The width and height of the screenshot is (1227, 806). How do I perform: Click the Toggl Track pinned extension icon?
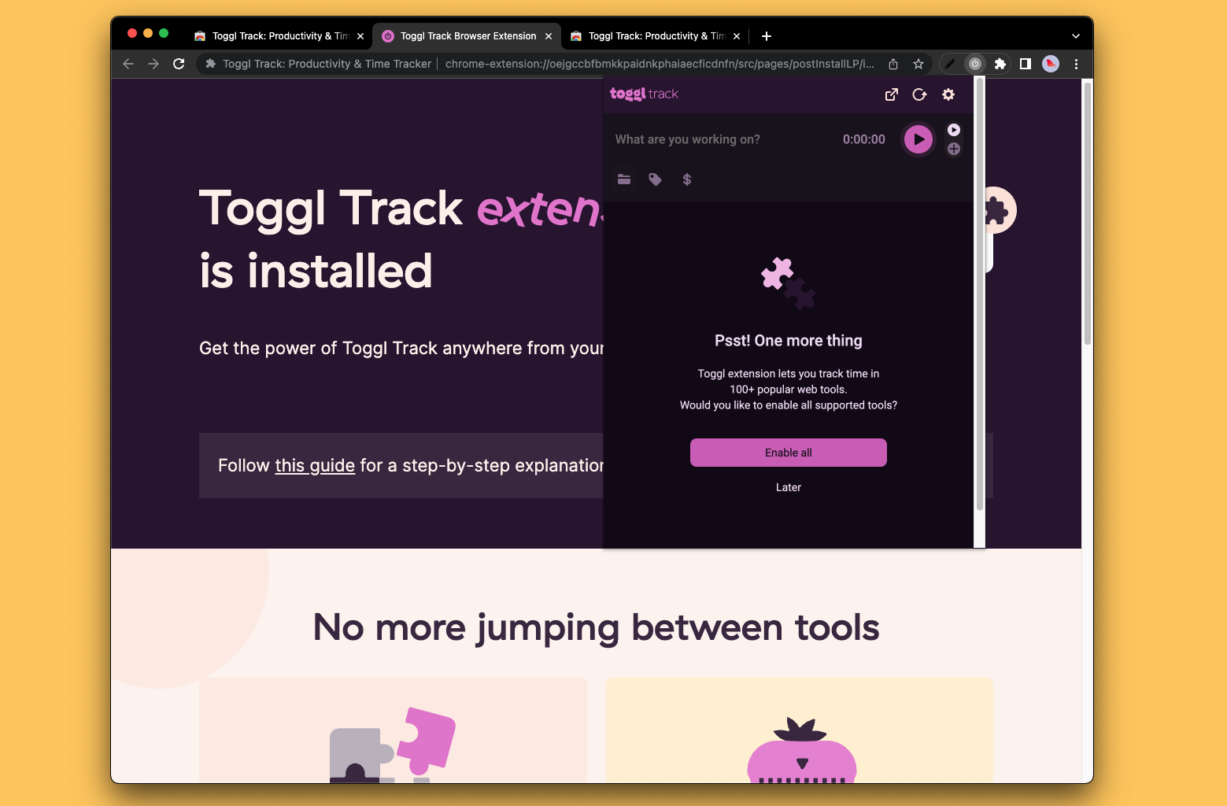975,63
